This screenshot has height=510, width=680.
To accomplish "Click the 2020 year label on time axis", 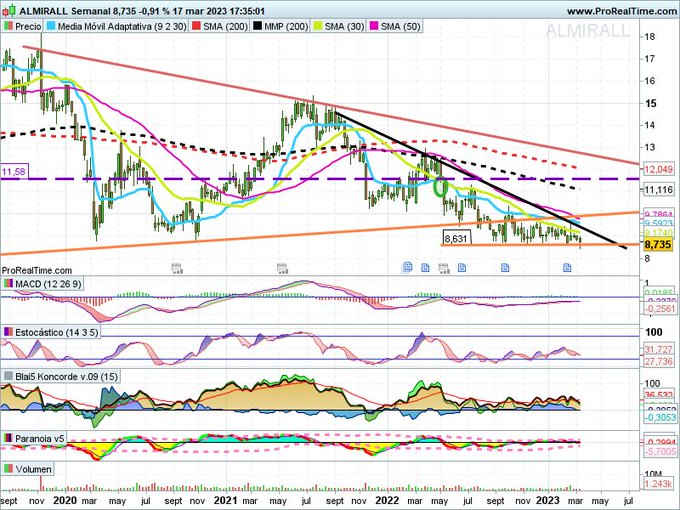I will (65, 500).
